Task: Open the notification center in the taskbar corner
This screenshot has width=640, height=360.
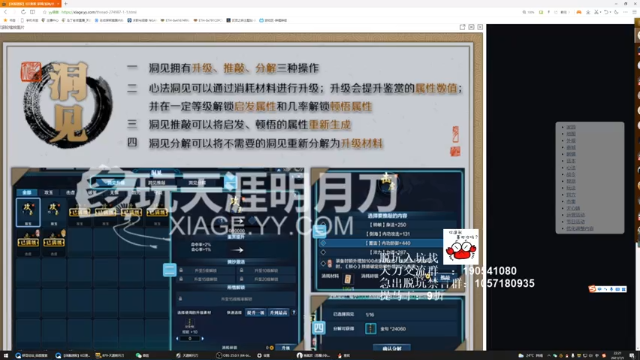Action: click(632, 356)
